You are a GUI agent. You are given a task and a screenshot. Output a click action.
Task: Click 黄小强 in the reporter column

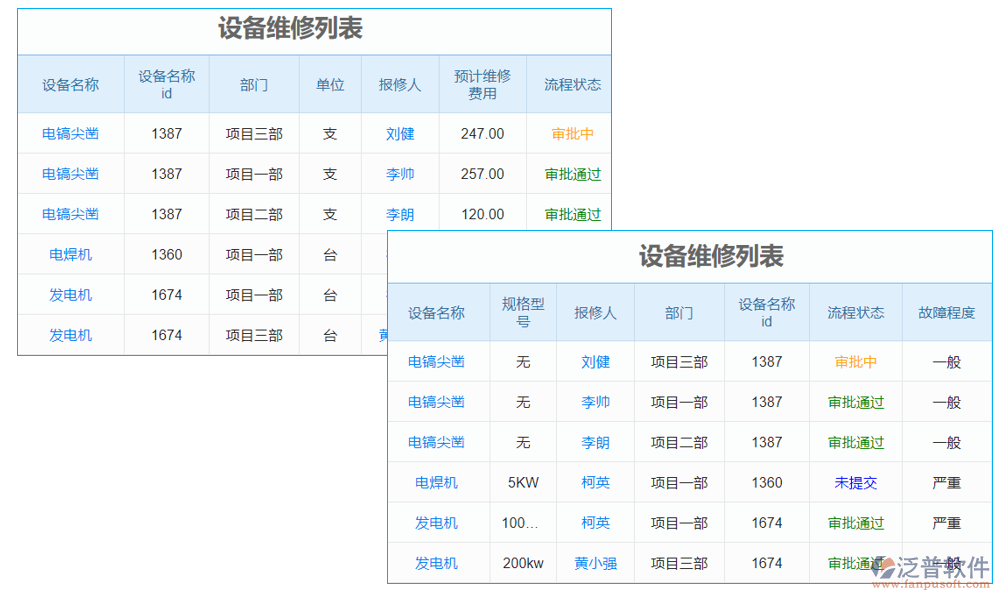[x=595, y=562]
